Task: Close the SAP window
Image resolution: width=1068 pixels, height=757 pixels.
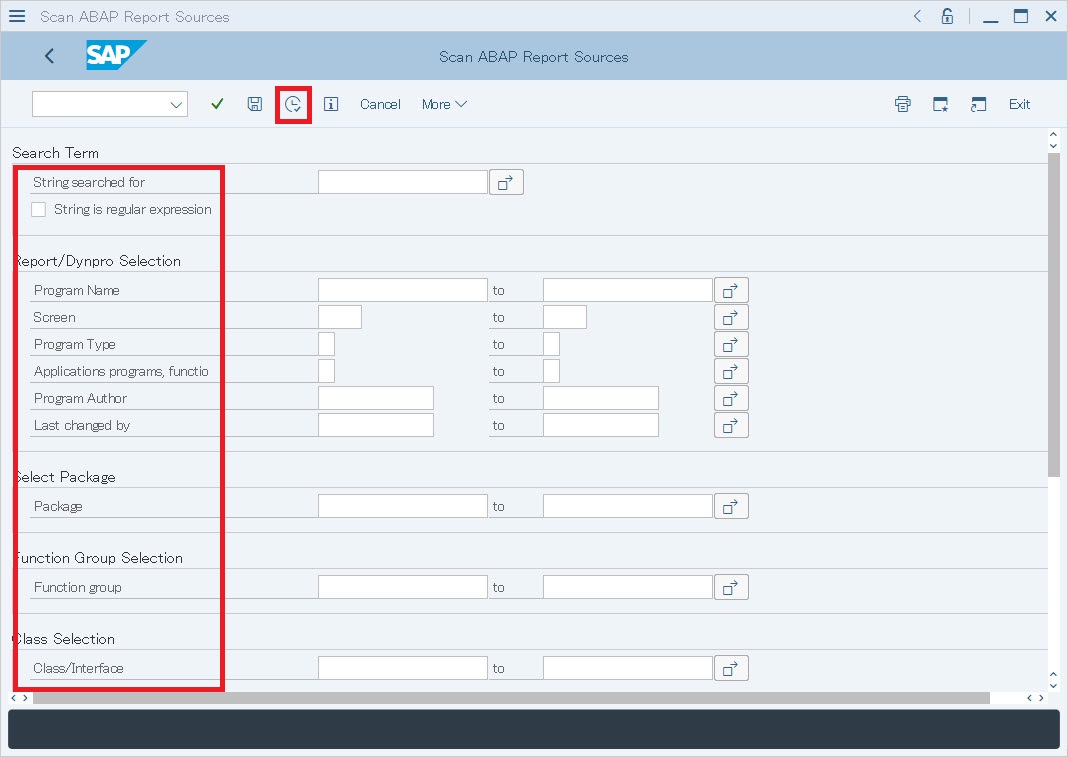Action: click(x=1051, y=16)
